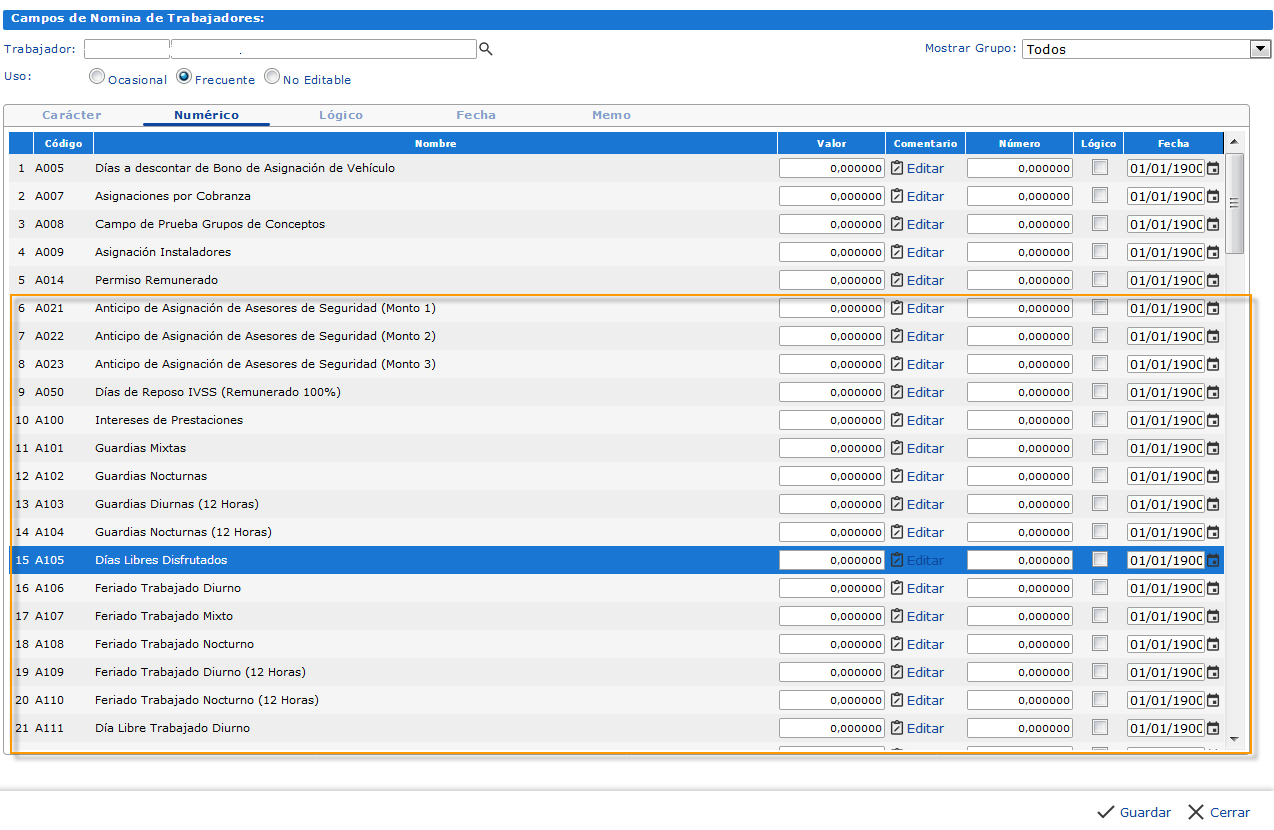Select the No Editable usage option
1274x830 pixels.
(x=272, y=76)
